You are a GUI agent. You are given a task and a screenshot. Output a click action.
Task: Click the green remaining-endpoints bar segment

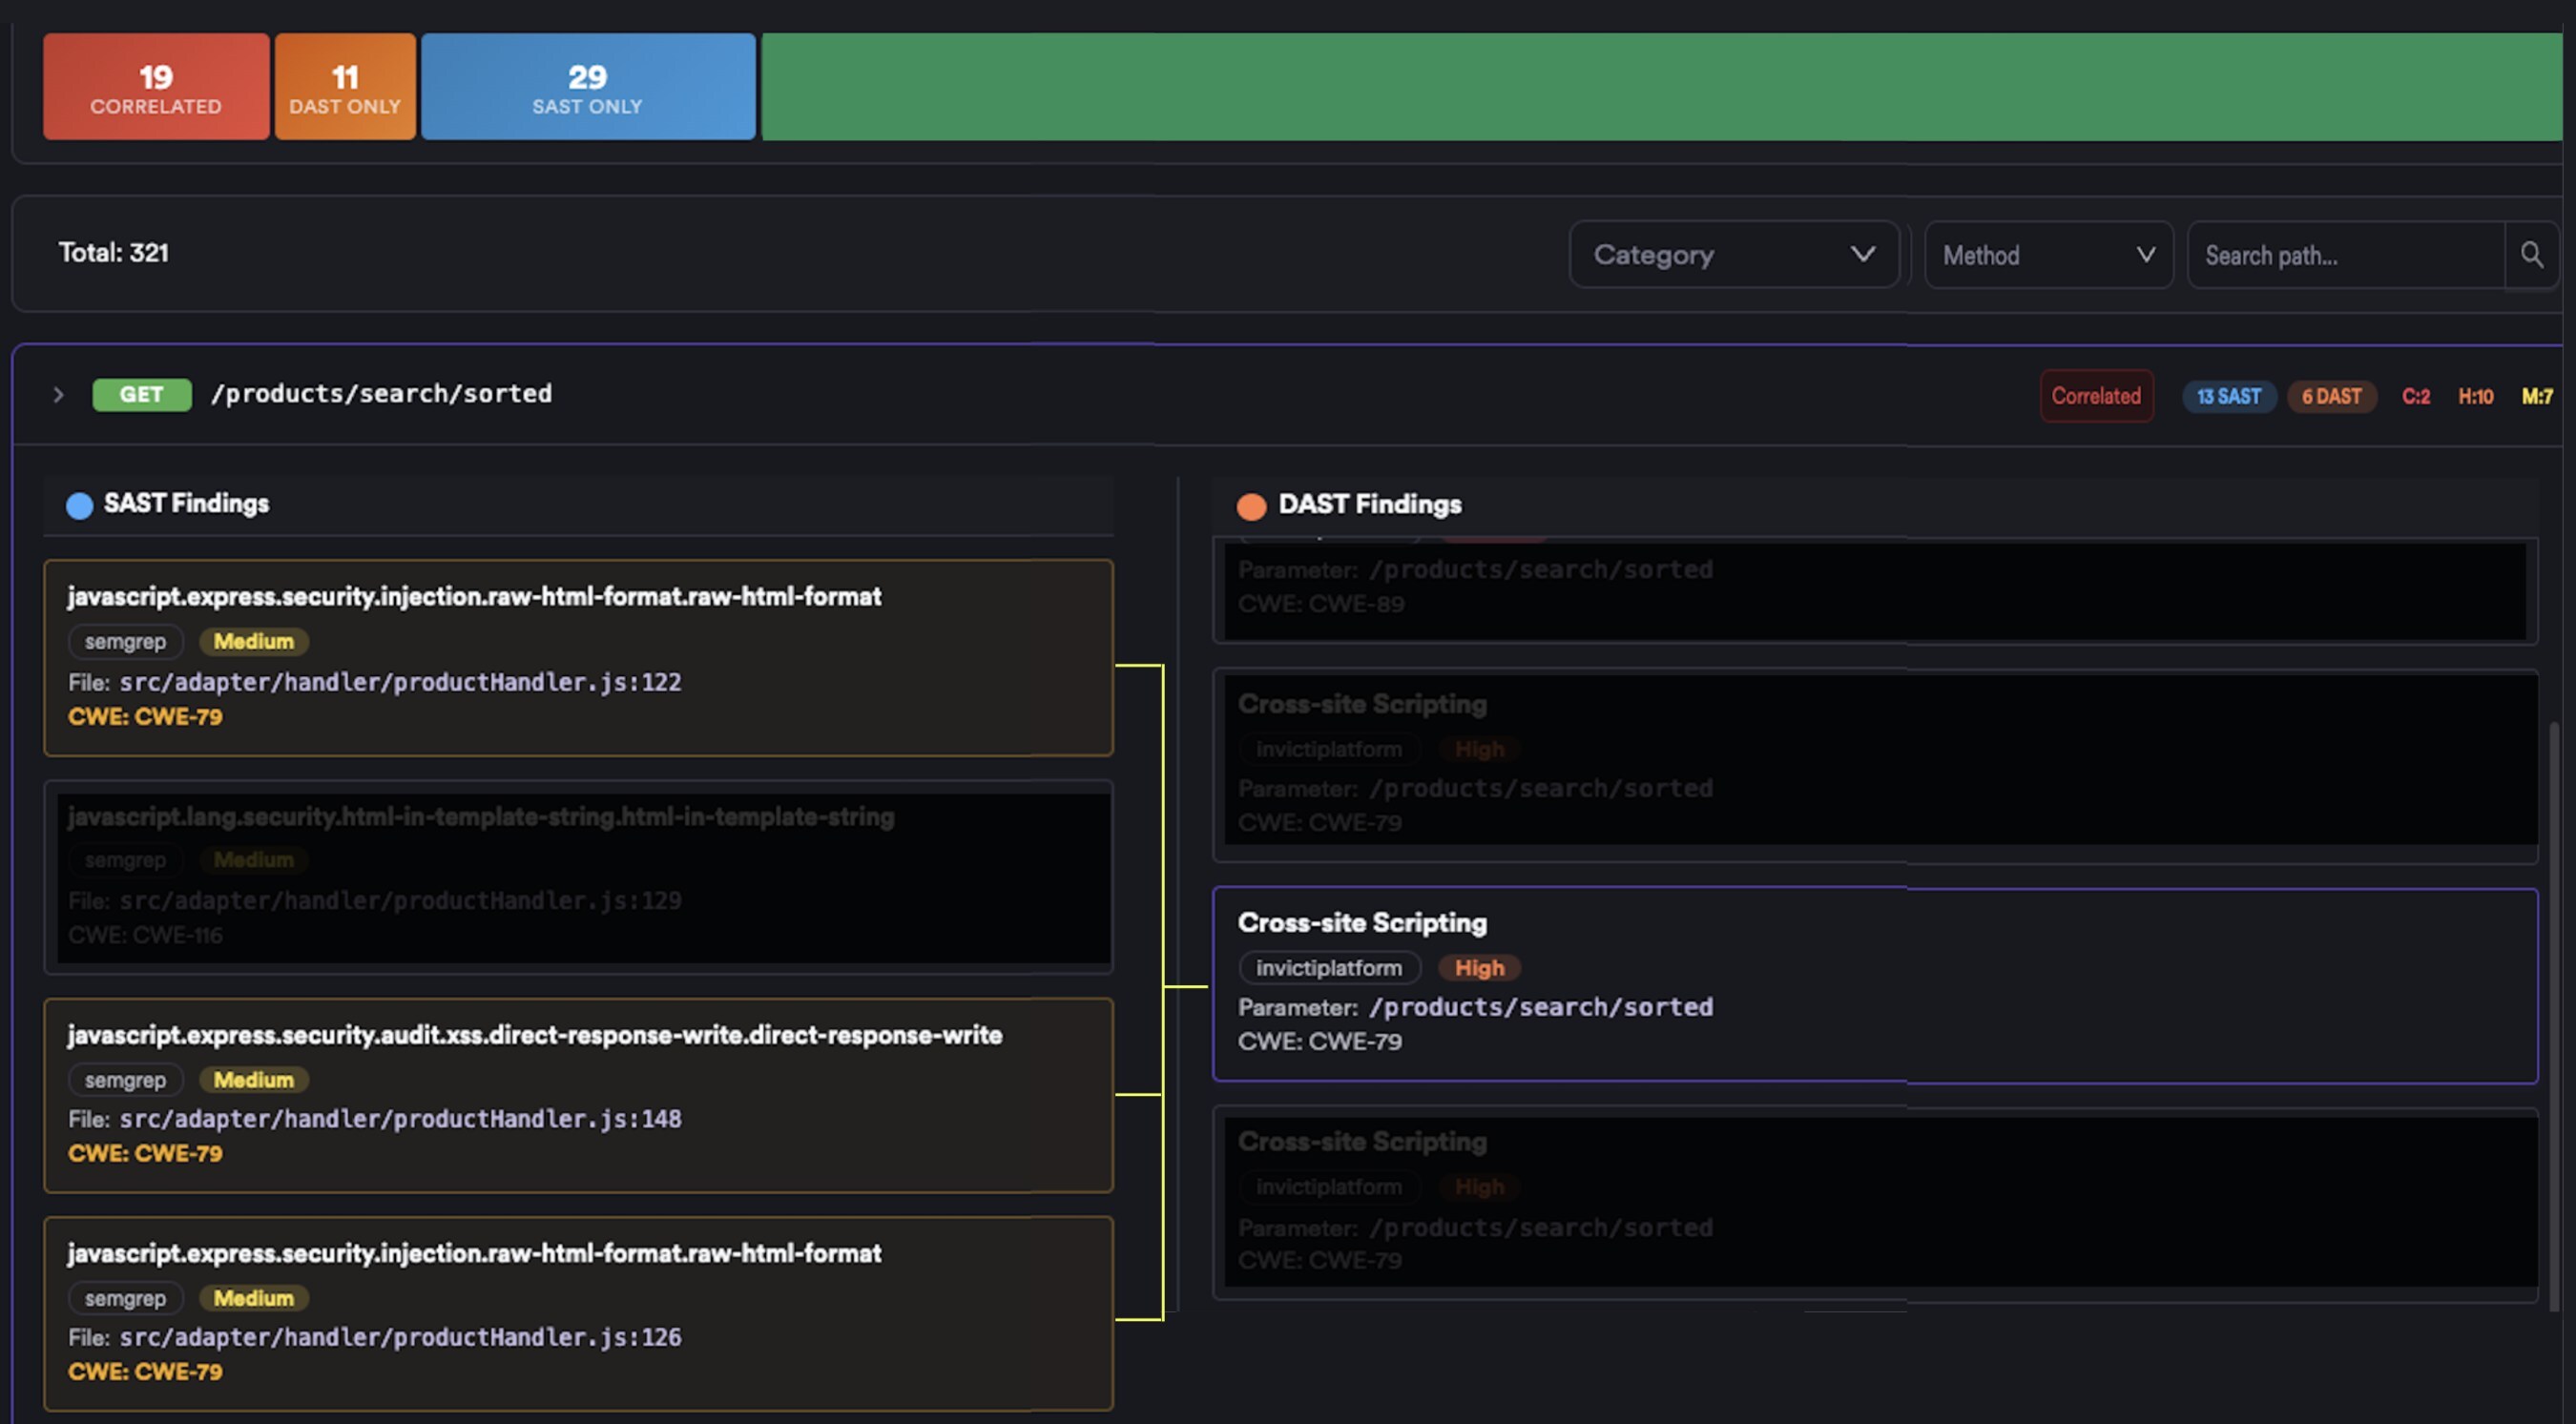[x=1660, y=87]
